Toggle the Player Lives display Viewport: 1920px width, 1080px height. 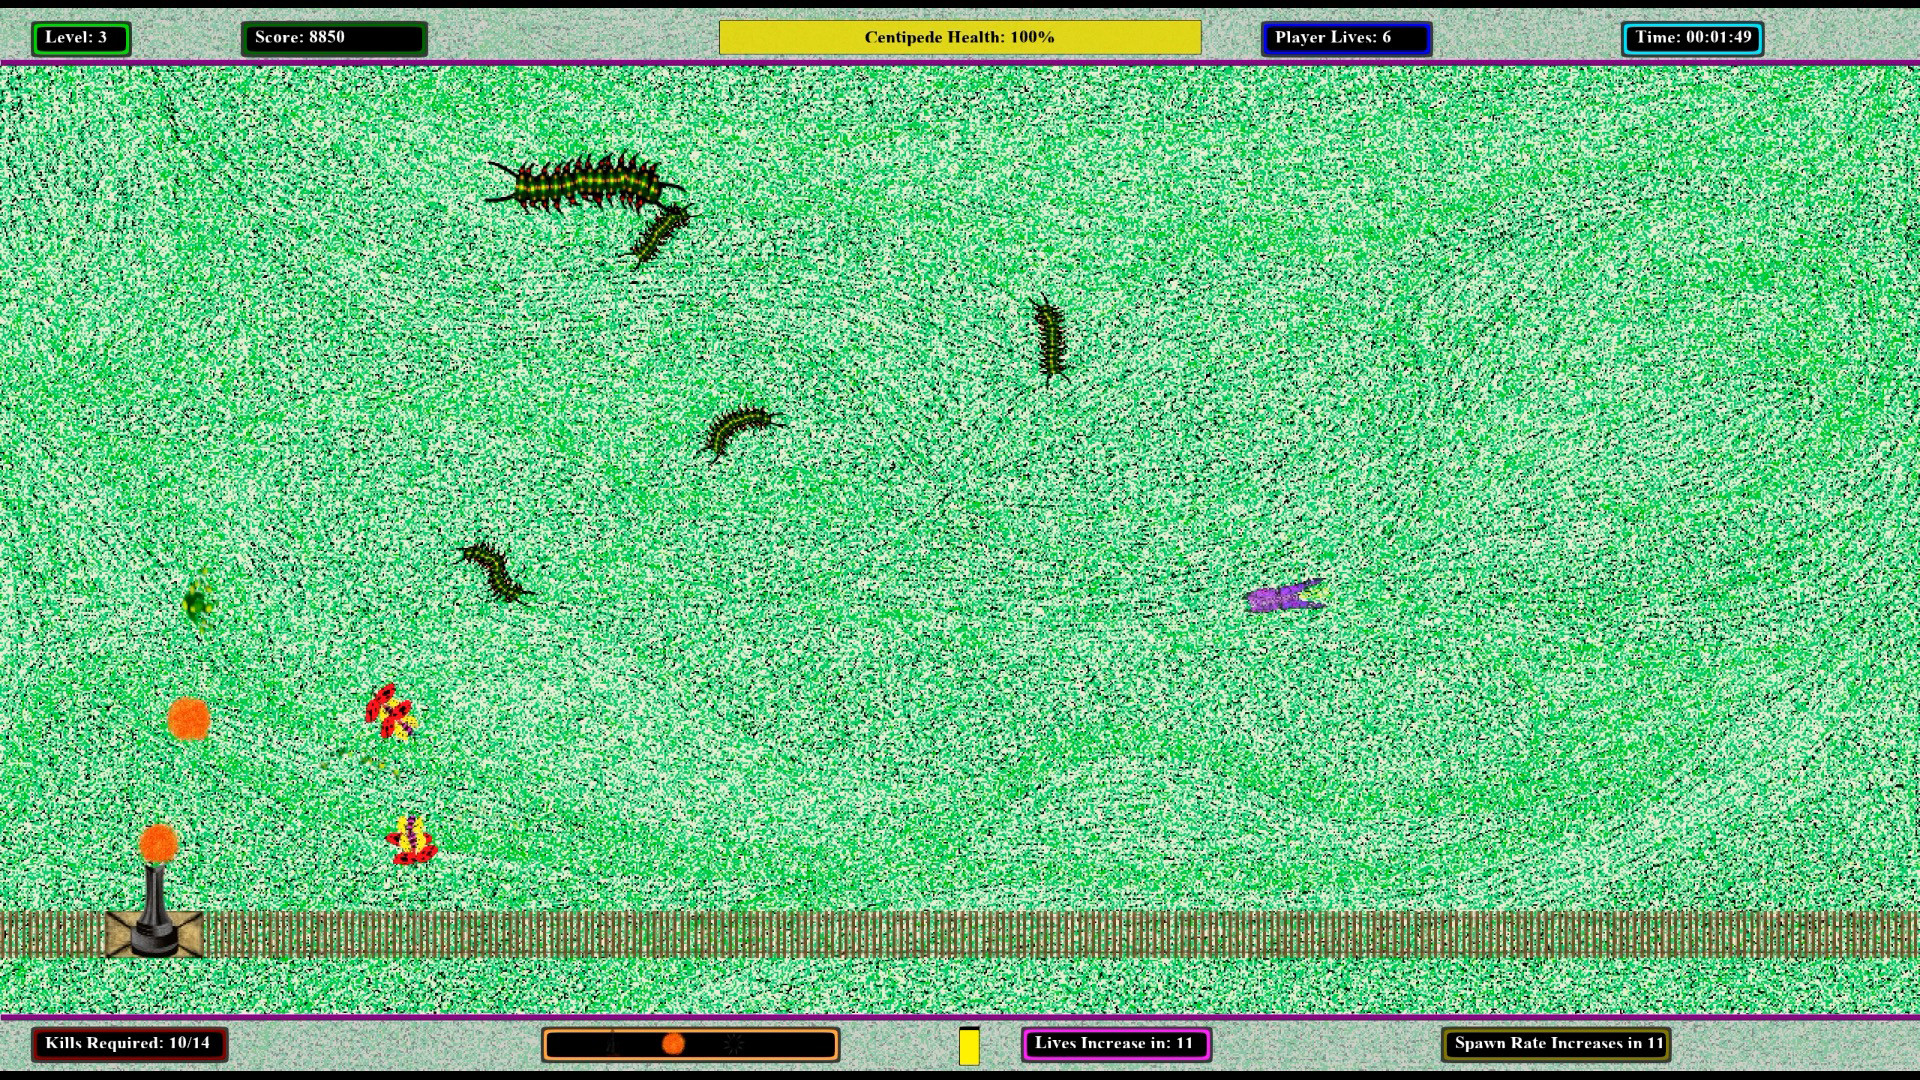pyautogui.click(x=1346, y=38)
